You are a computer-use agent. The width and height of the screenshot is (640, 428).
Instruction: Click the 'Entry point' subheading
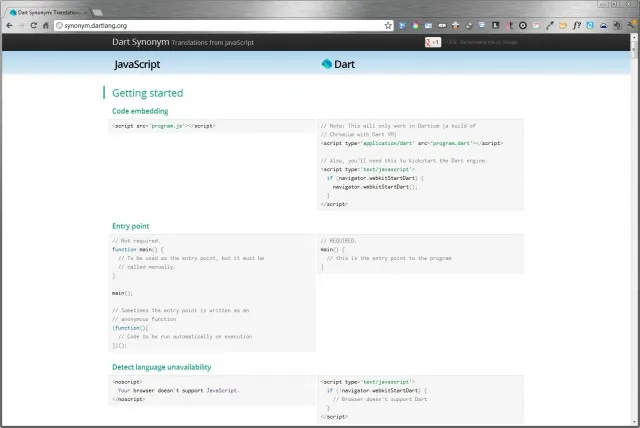[131, 226]
